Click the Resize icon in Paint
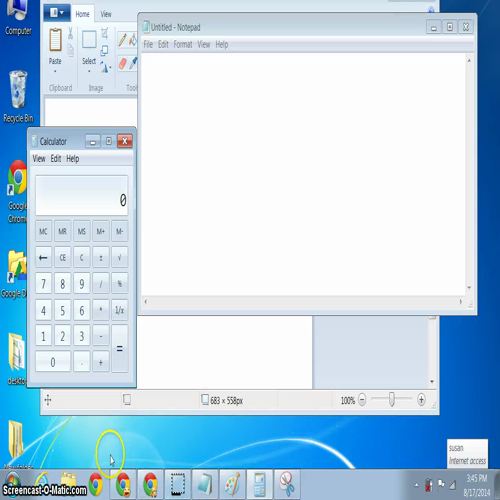The image size is (500, 500). coord(104,50)
